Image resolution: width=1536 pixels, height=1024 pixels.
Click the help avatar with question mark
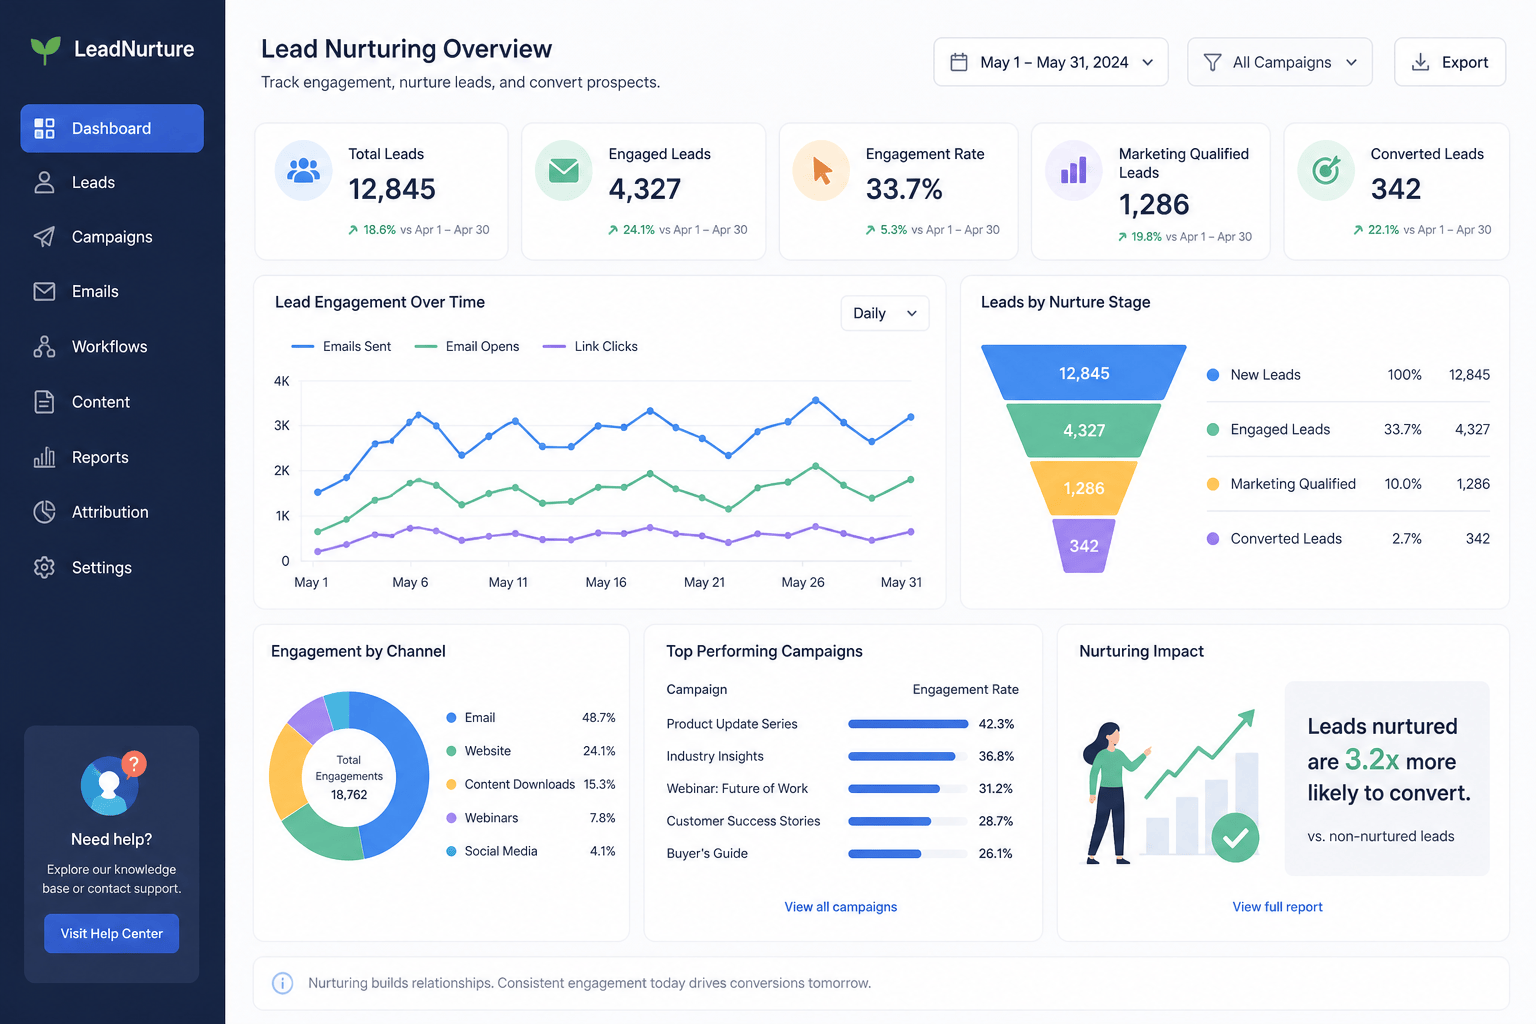tap(112, 783)
